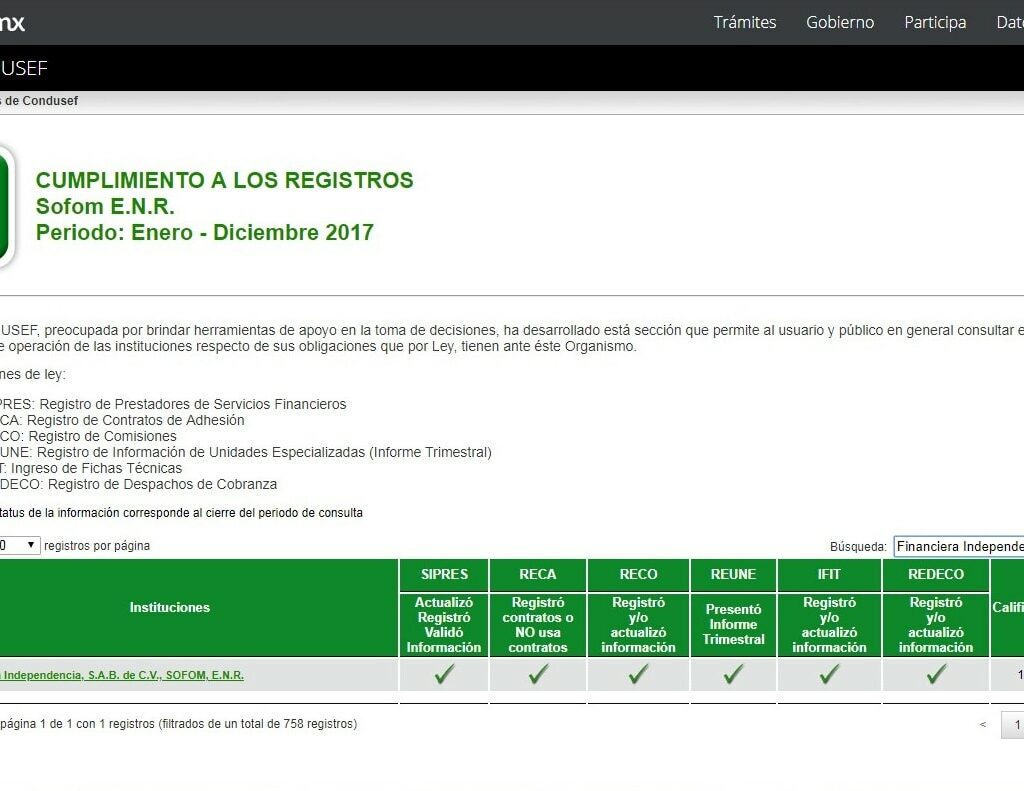Click RECA checkmark in results row
This screenshot has width=1024, height=791.
pos(538,674)
